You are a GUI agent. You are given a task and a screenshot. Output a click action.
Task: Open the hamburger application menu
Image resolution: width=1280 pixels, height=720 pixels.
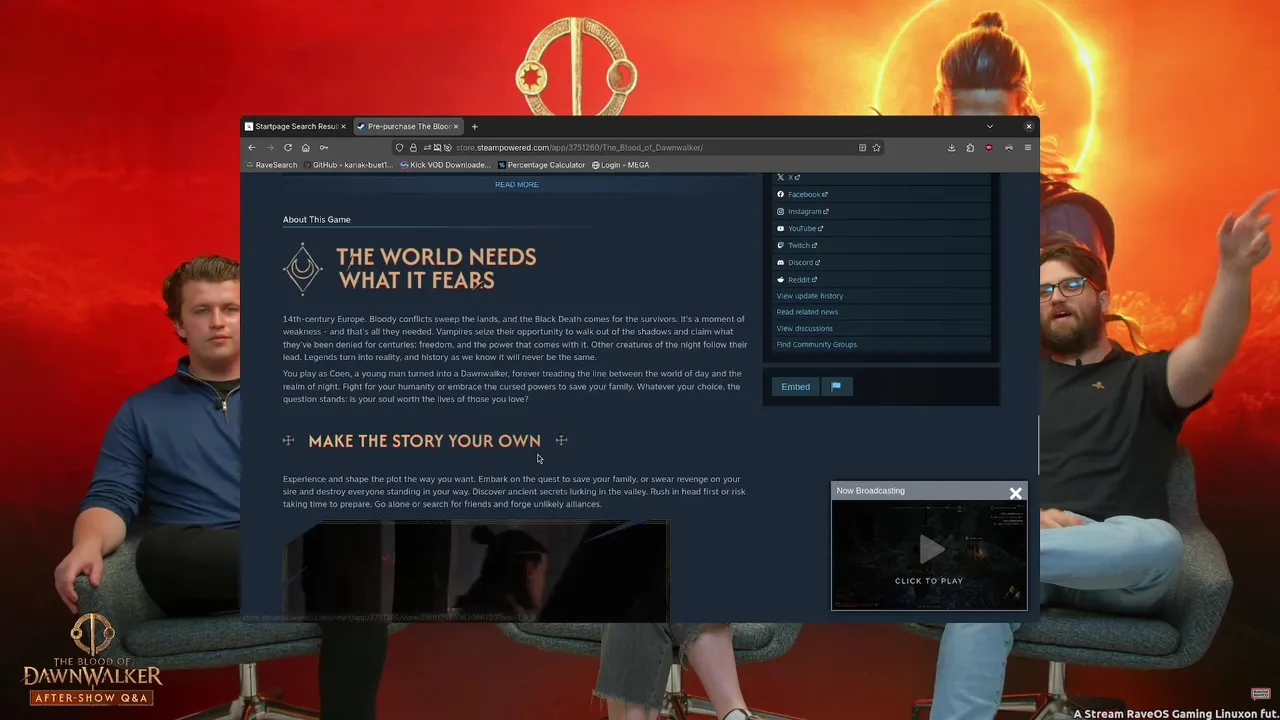point(1027,148)
